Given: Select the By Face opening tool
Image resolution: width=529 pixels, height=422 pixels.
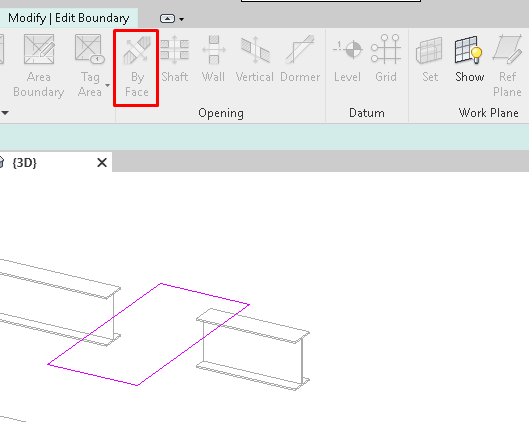Looking at the screenshot, I should pyautogui.click(x=137, y=68).
